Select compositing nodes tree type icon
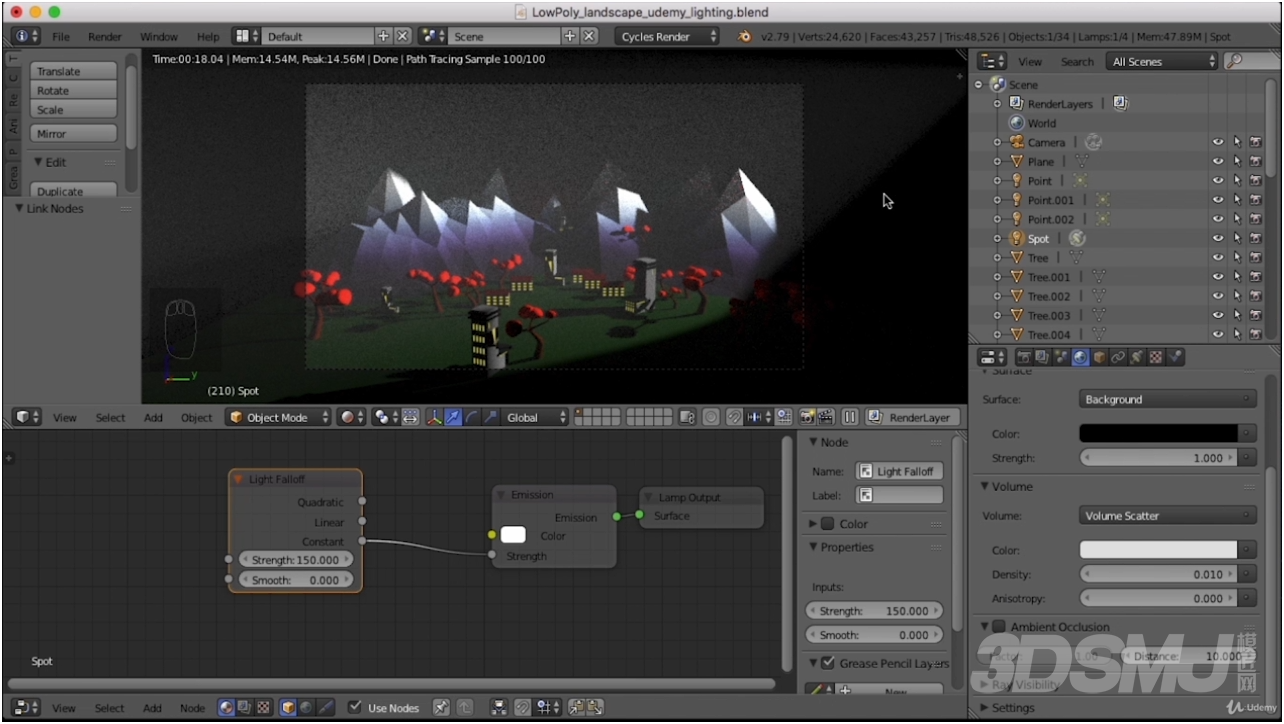 244,708
